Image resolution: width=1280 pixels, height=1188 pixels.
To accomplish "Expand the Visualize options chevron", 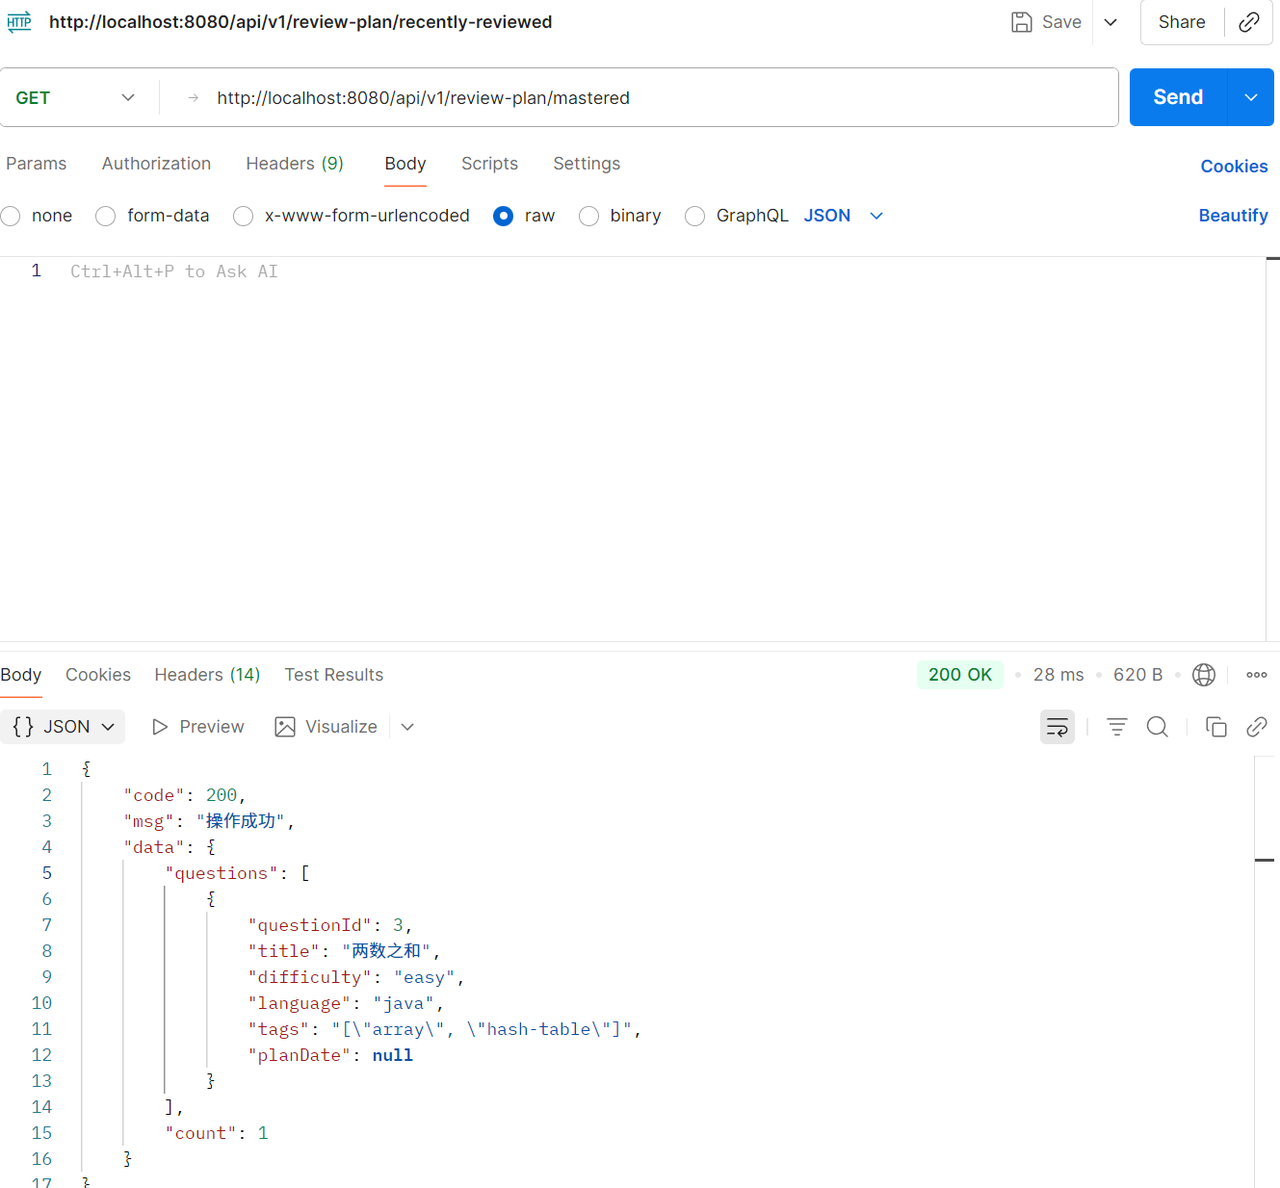I will [x=407, y=727].
